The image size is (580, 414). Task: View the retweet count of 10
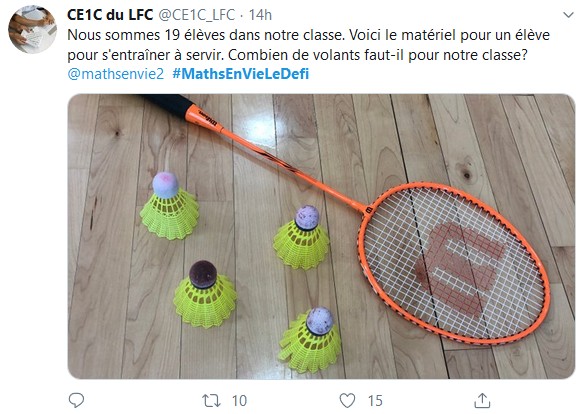pos(239,401)
